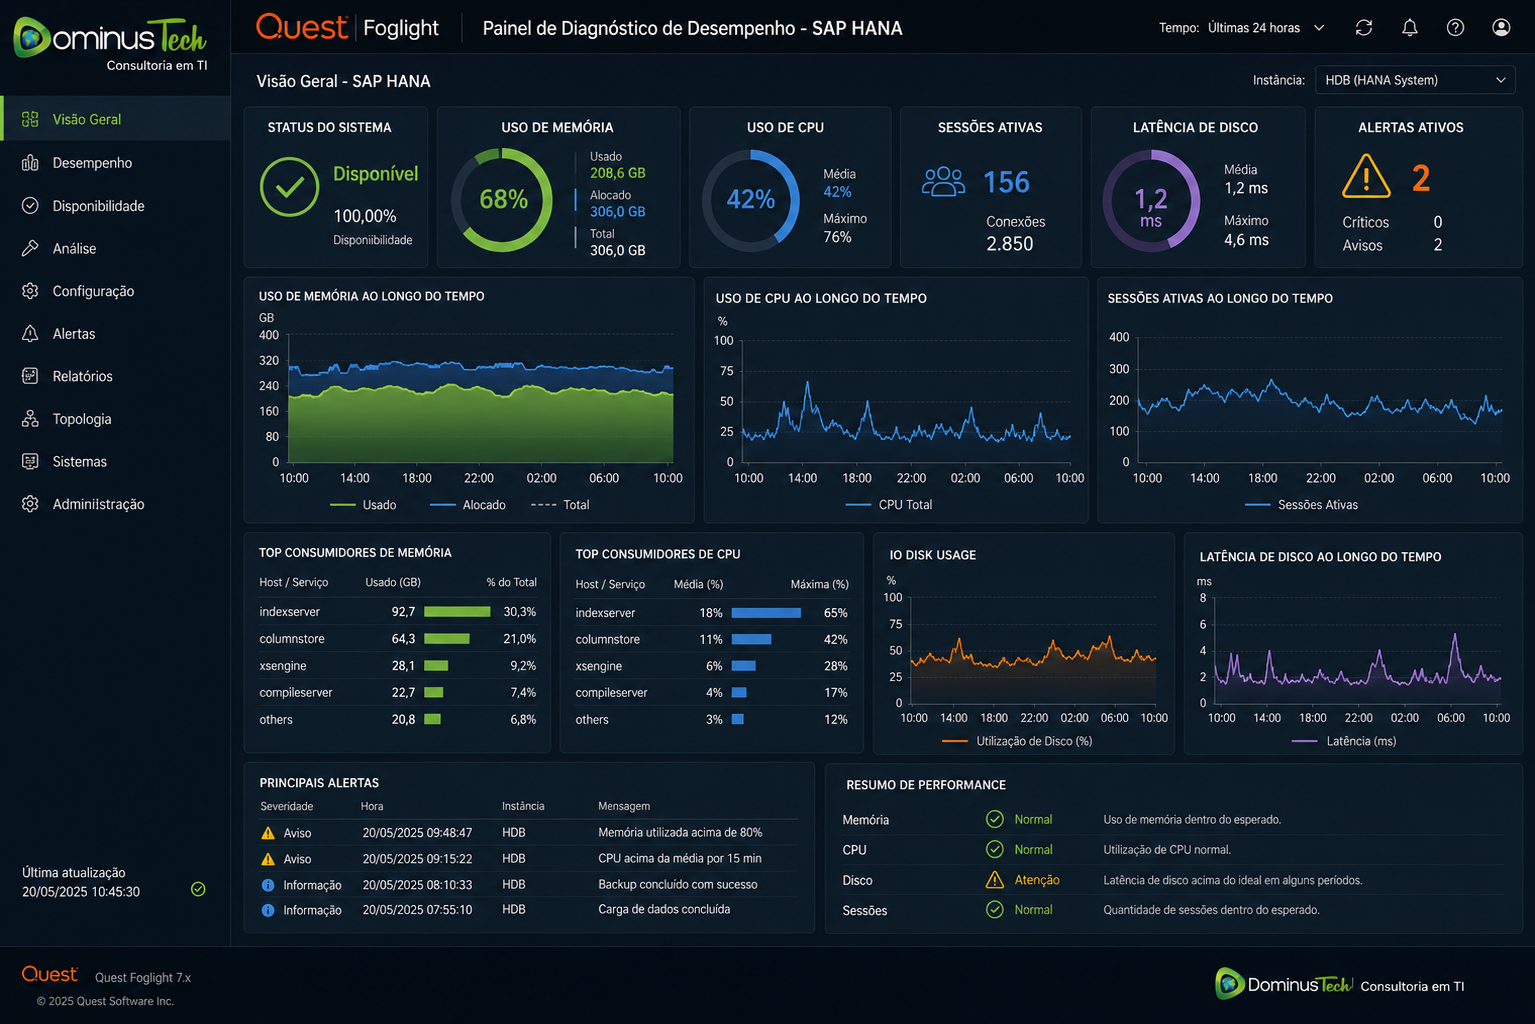Click the last-update green check icon
Viewport: 1535px width, 1024px height.
click(x=198, y=889)
